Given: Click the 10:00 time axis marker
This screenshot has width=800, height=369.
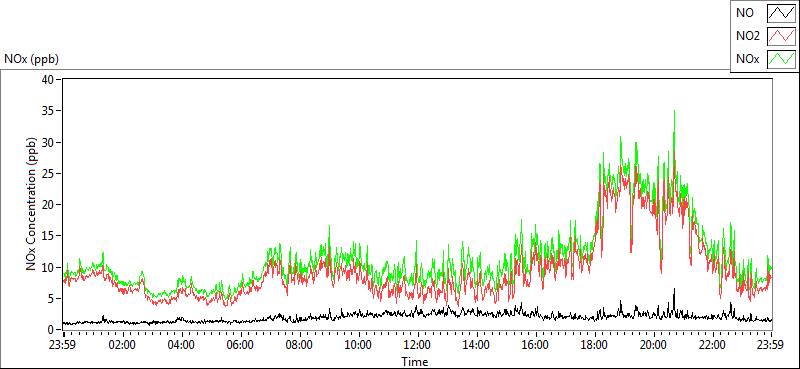Looking at the screenshot, I should pyautogui.click(x=358, y=344).
